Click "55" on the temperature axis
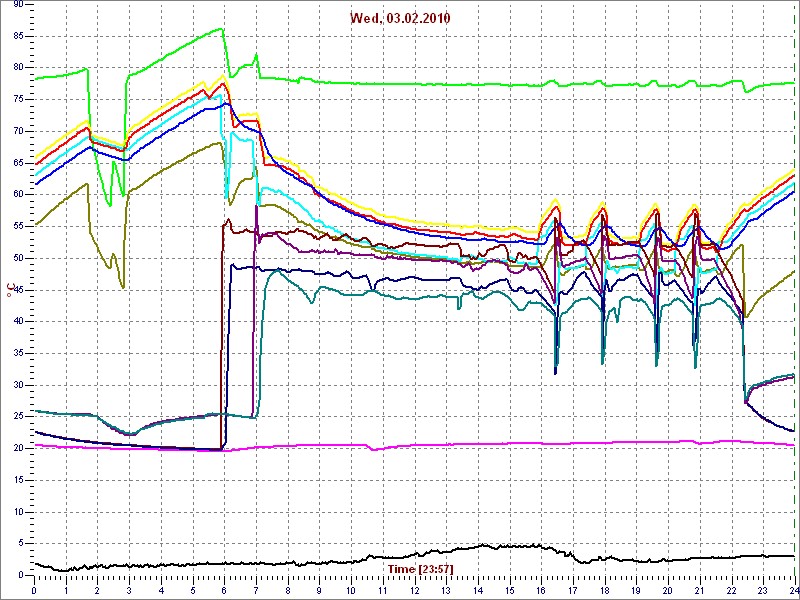The image size is (800, 600). tap(18, 226)
